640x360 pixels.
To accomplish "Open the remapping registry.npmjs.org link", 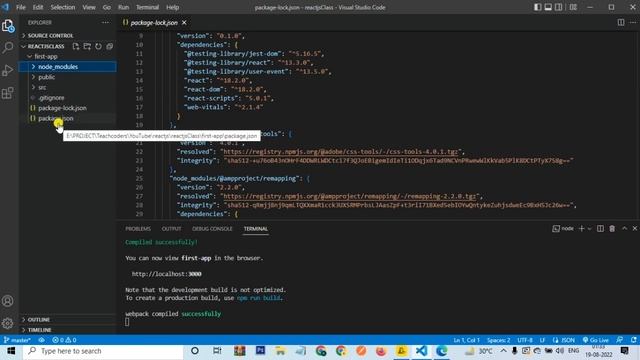I will tap(349, 196).
